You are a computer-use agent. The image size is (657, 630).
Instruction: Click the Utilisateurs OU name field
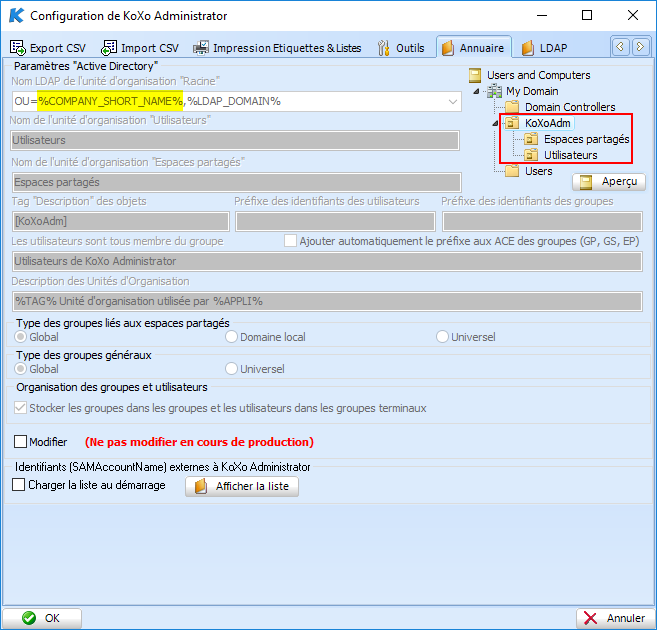[235, 140]
